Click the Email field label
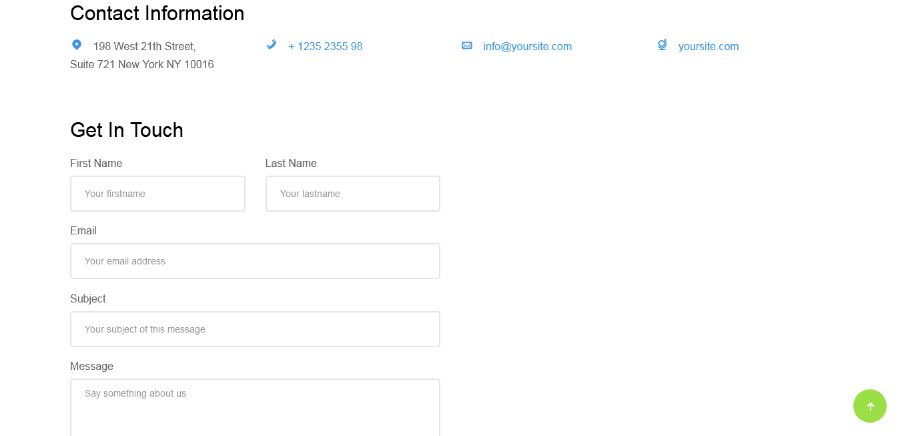 click(x=83, y=231)
